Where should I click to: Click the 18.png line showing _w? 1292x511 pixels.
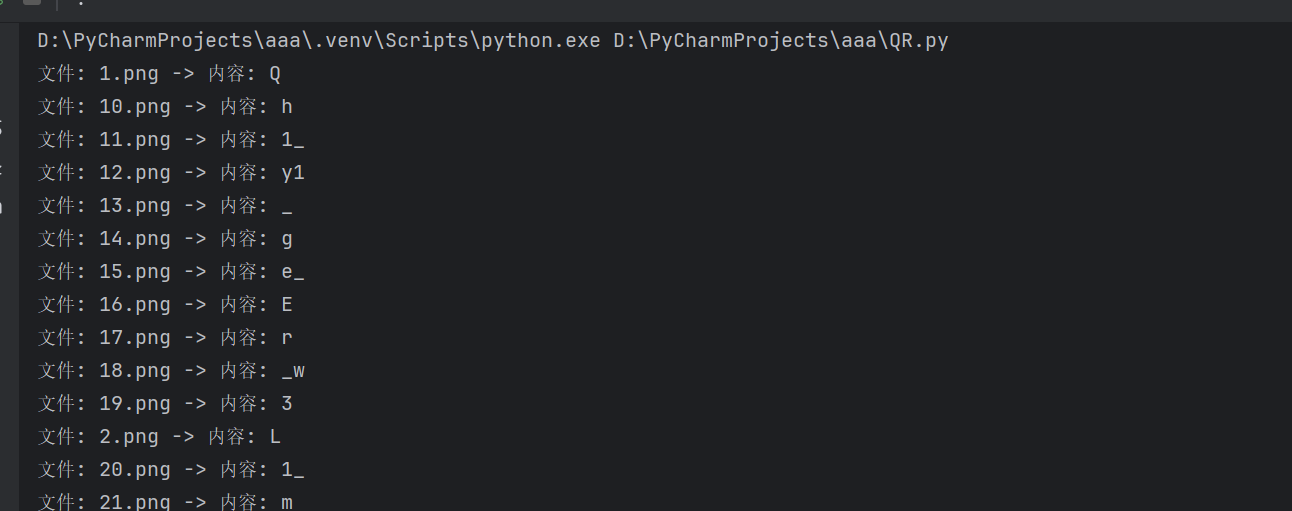coord(171,371)
